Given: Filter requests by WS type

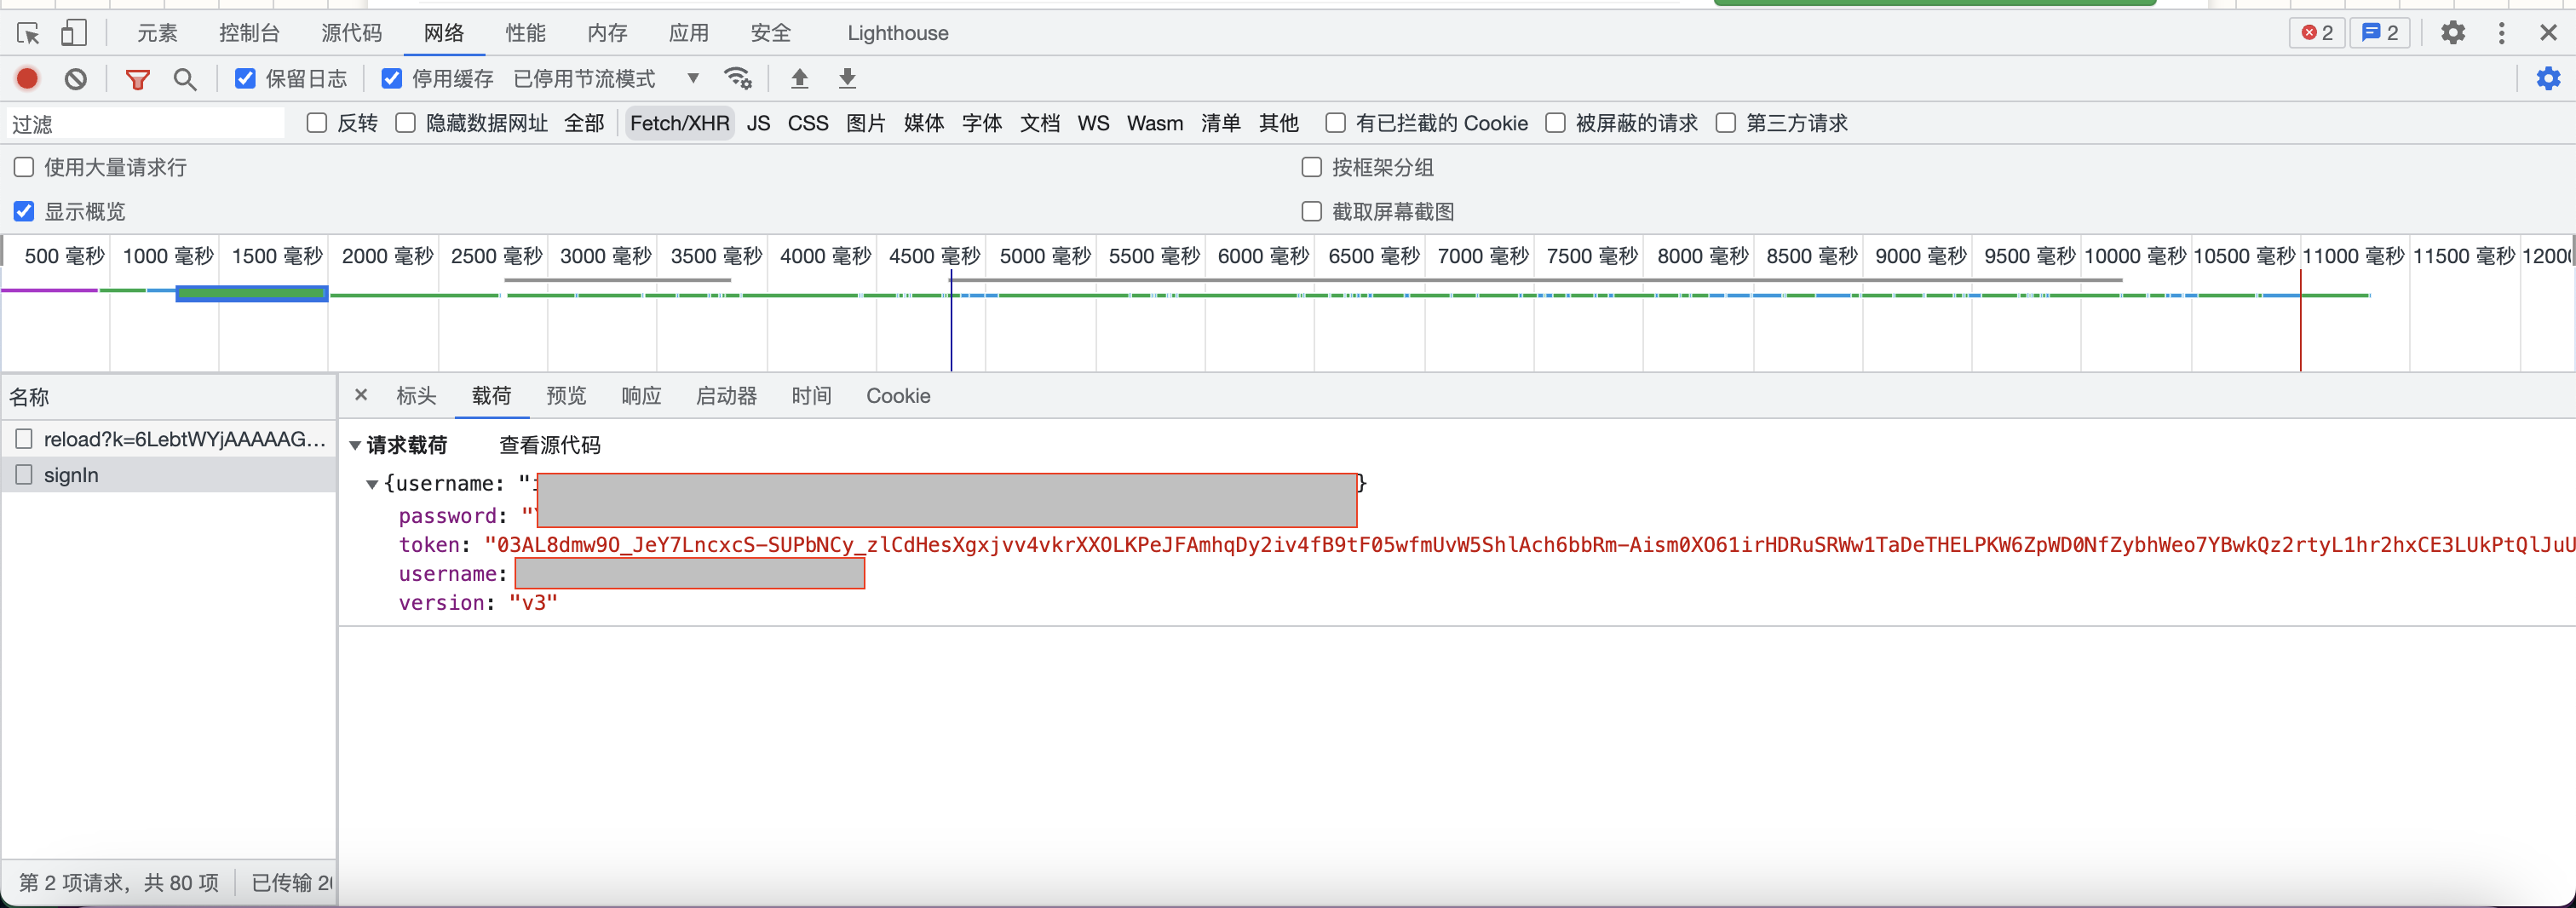Looking at the screenshot, I should tap(1093, 123).
